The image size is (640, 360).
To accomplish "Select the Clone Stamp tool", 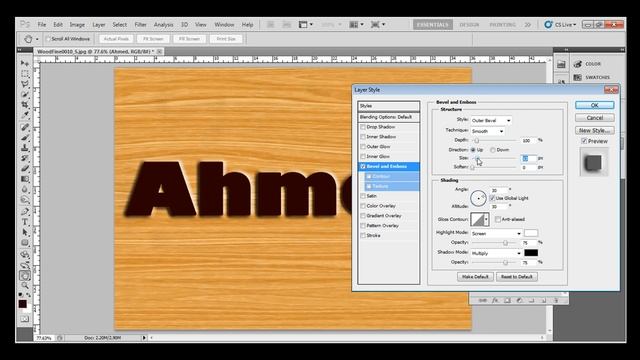I will coord(25,148).
